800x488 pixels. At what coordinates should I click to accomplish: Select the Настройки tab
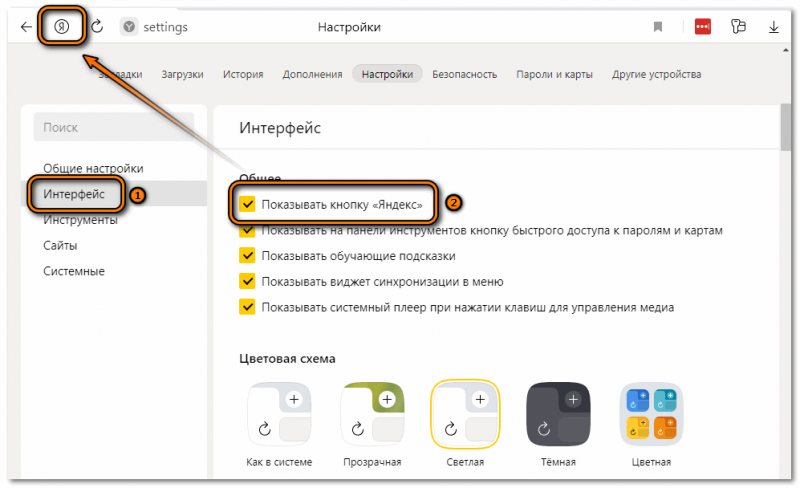pos(387,75)
